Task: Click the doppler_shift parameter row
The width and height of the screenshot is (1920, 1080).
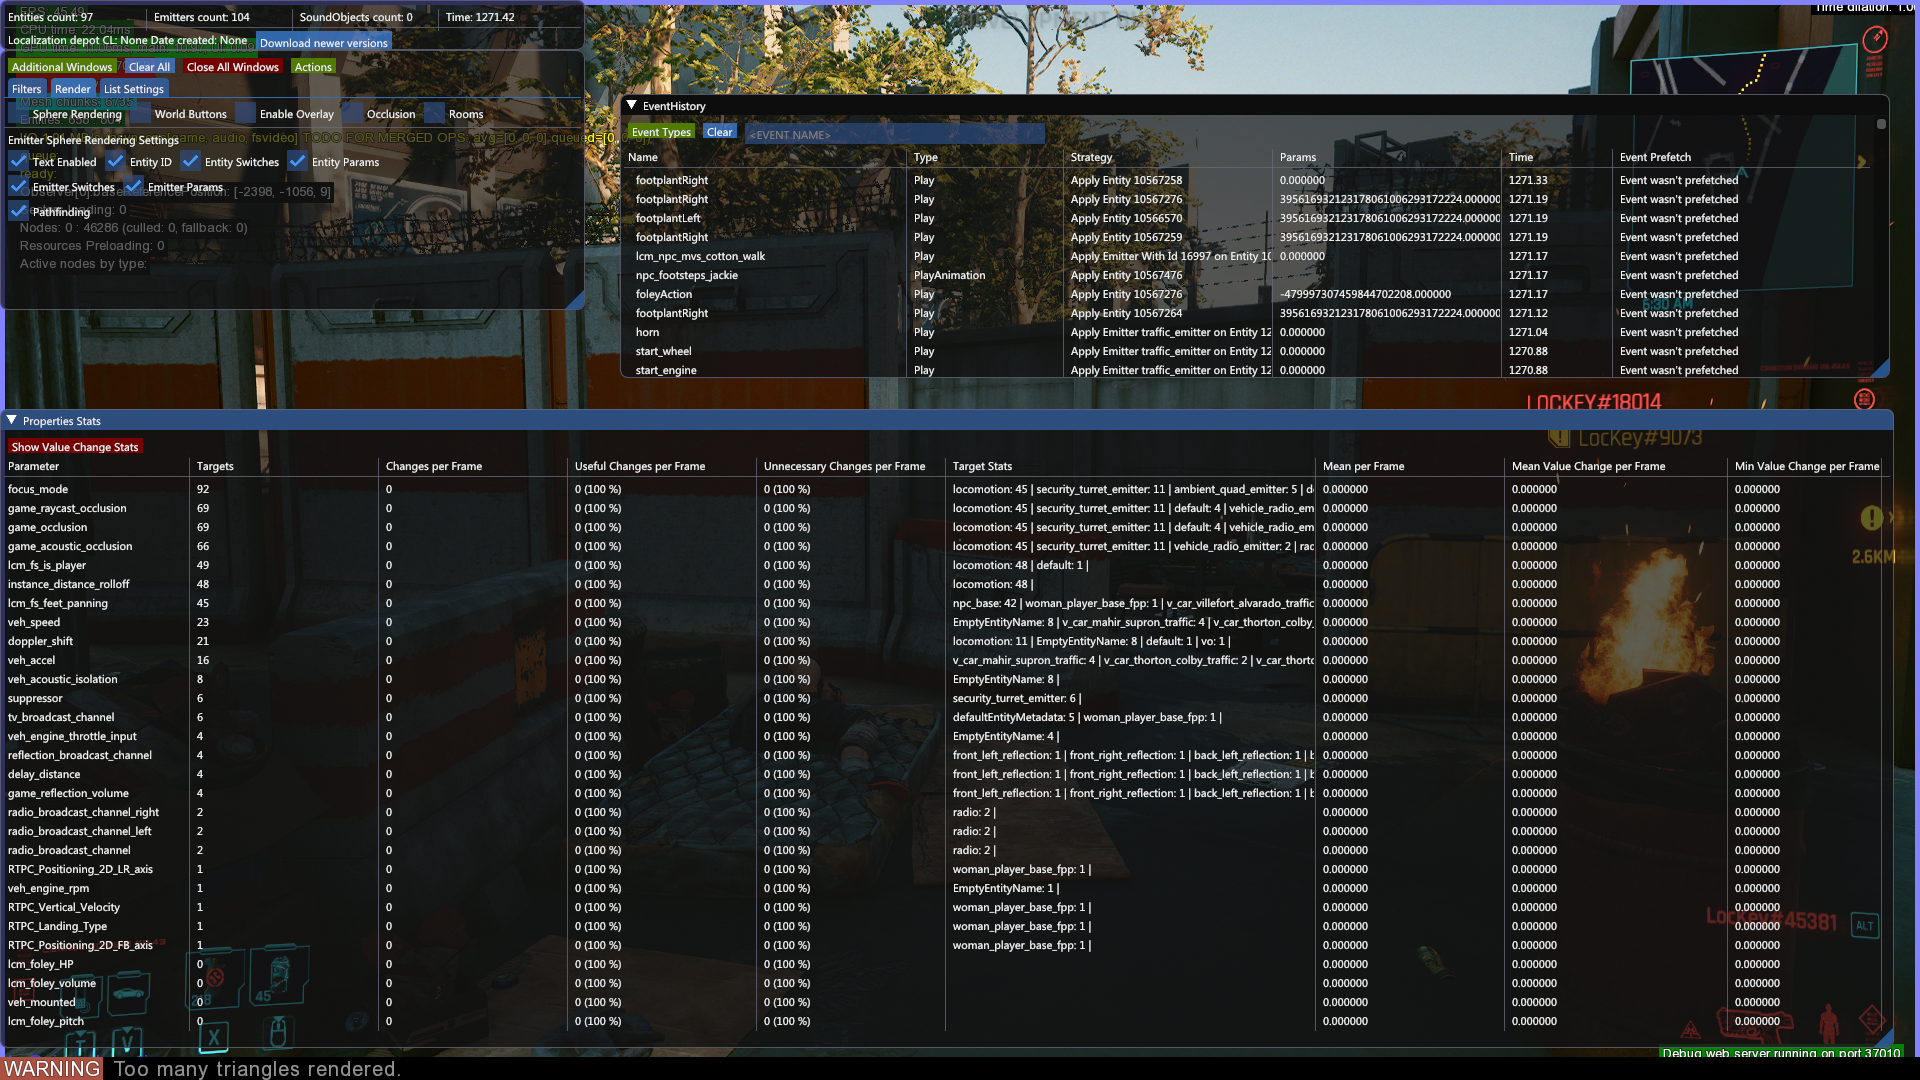Action: pyautogui.click(x=945, y=641)
